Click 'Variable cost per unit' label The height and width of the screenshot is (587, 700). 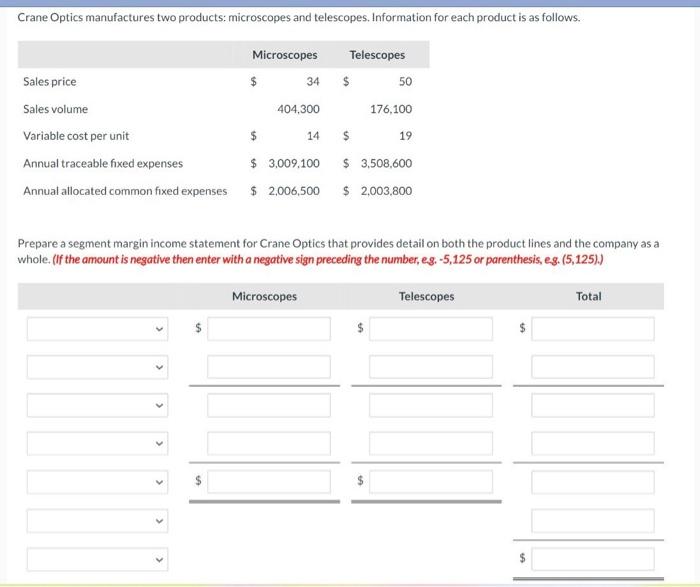(76, 136)
